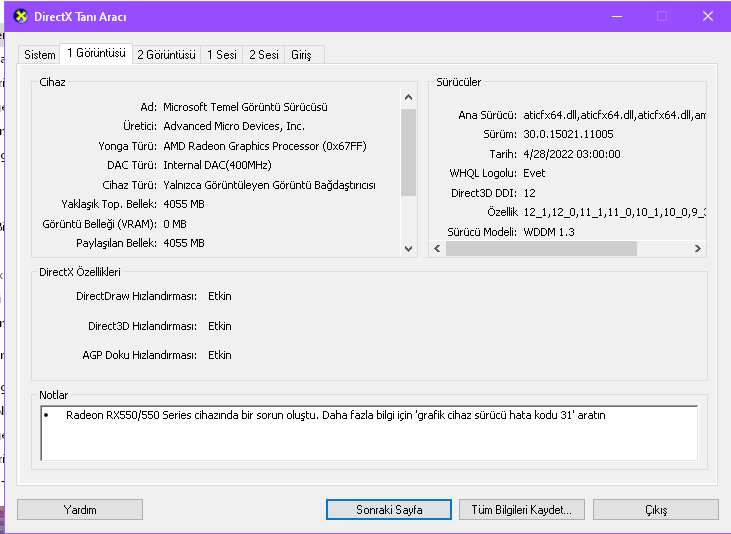The image size is (731, 534).
Task: Click the 'Görüntü Belleği (VRAM):' label
Action: click(x=99, y=224)
